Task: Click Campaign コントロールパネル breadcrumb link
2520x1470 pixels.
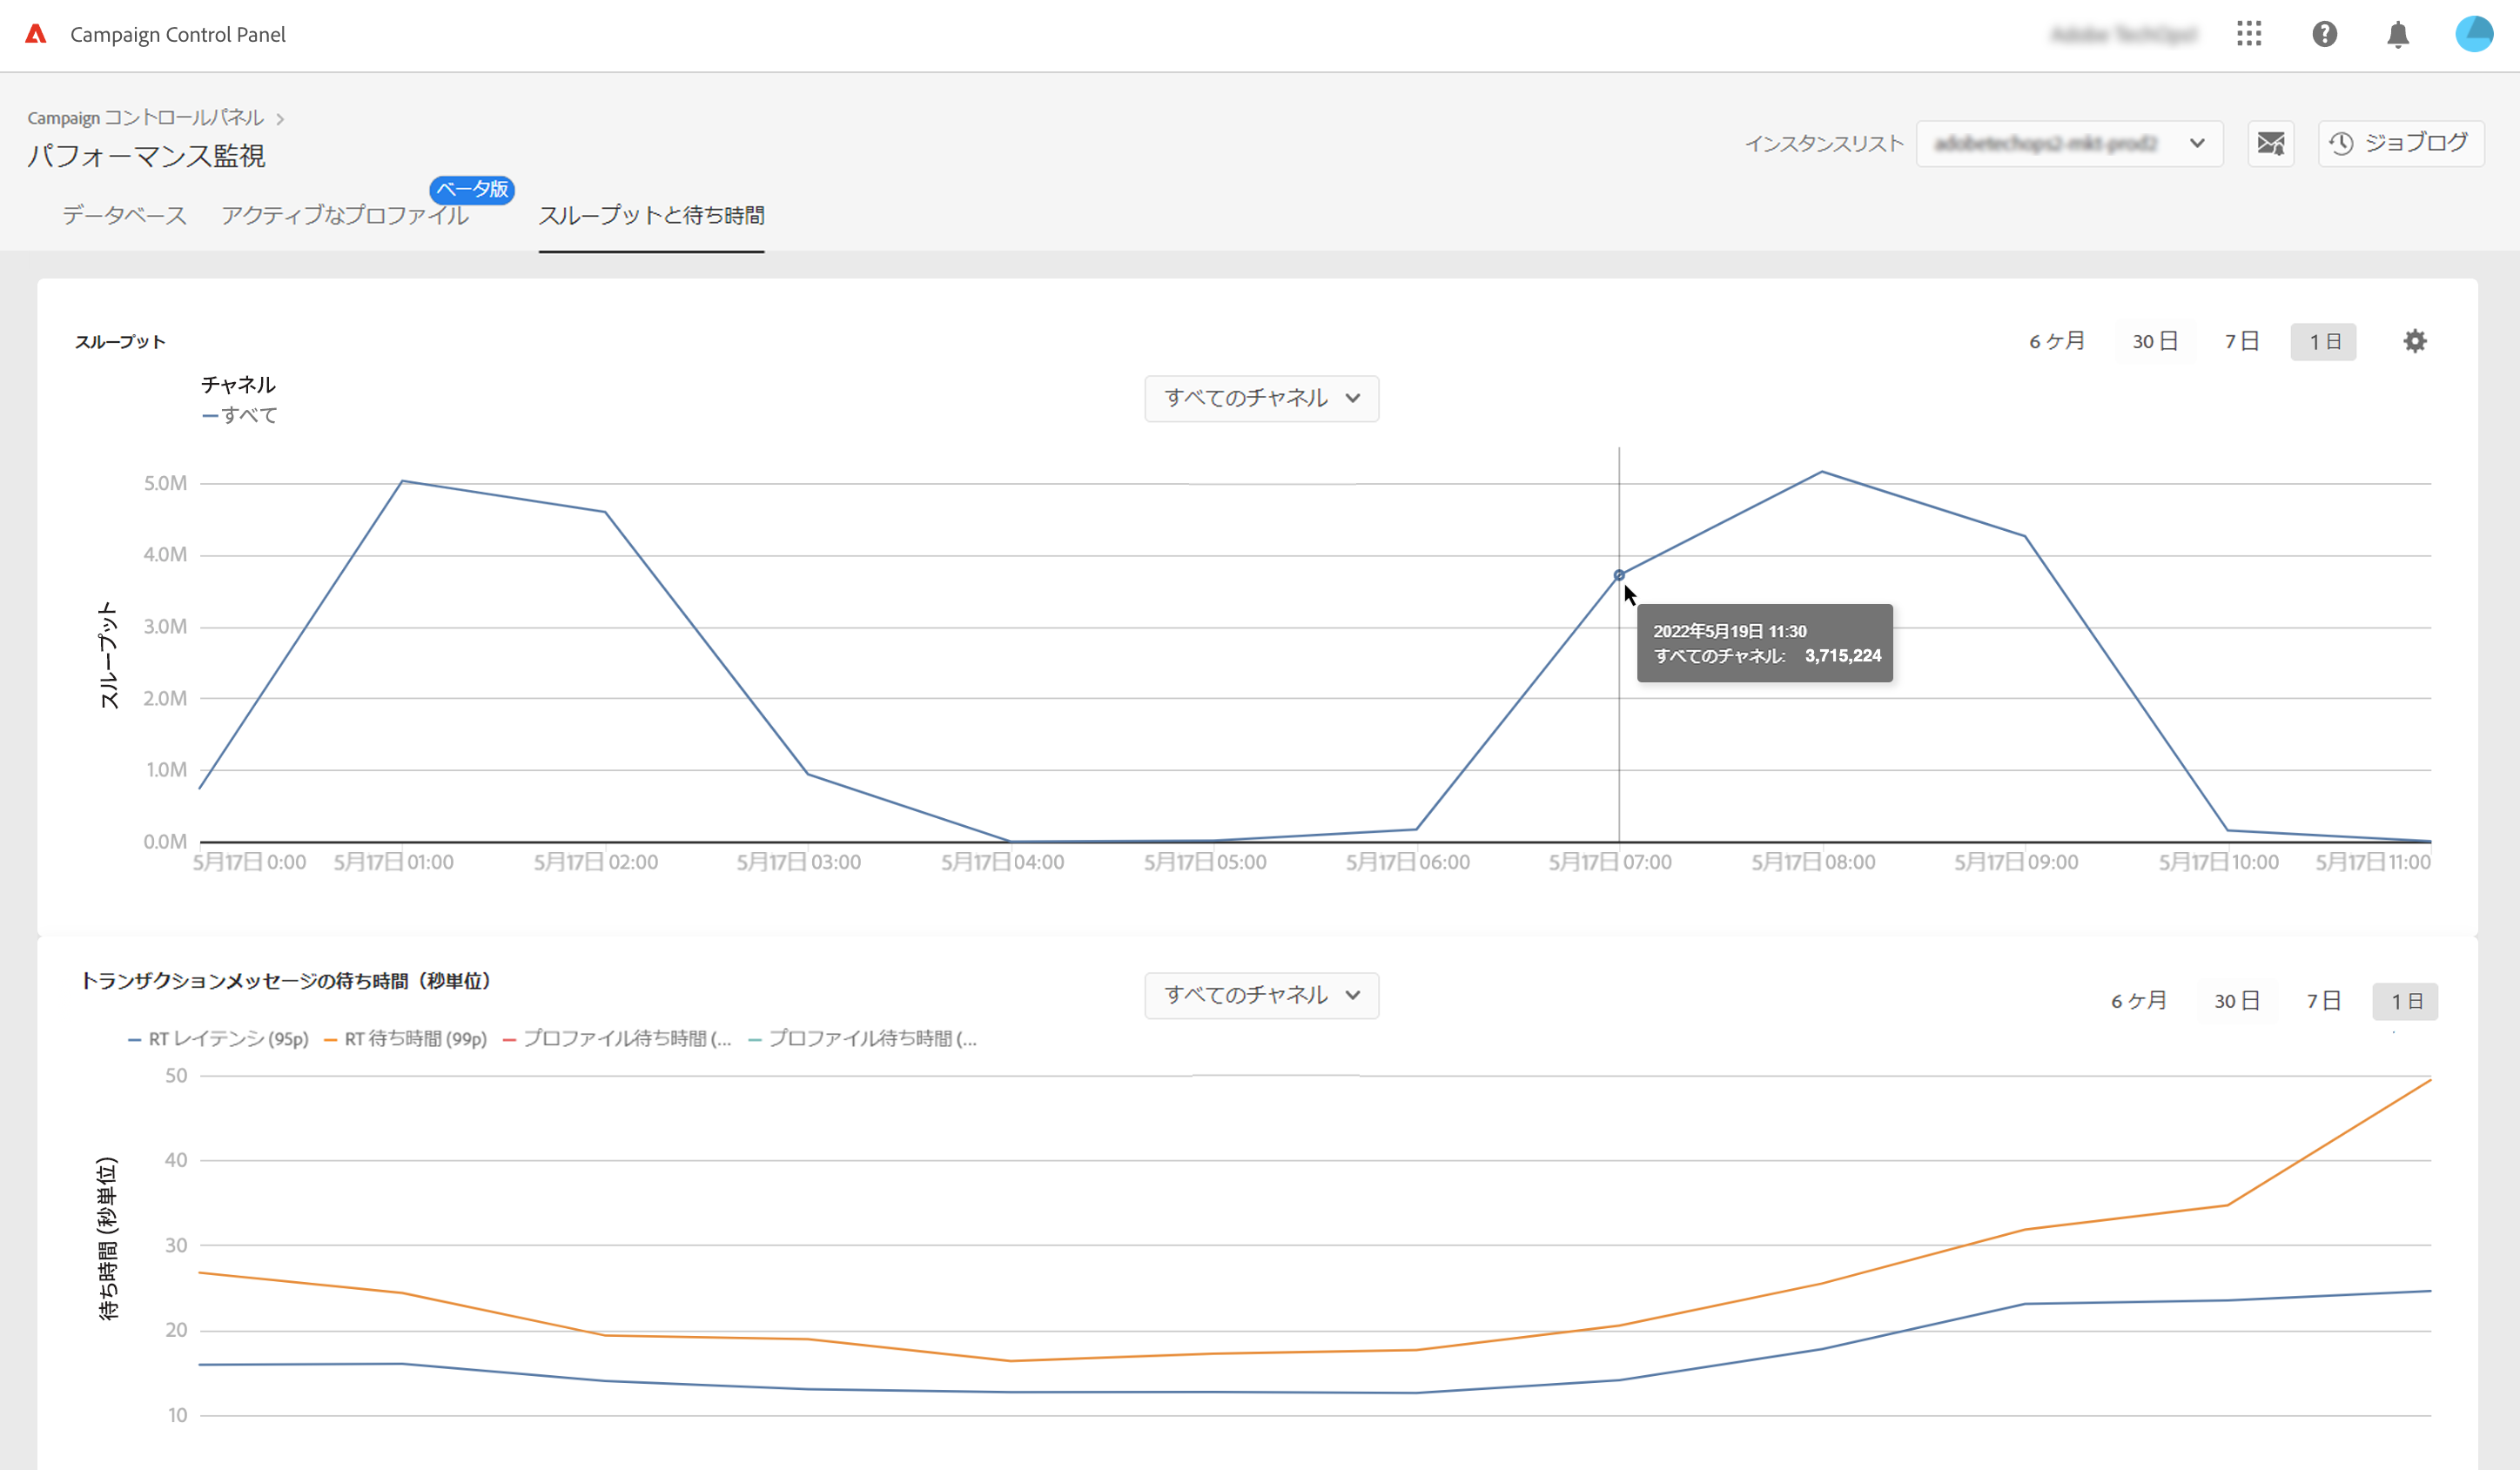Action: pos(145,118)
